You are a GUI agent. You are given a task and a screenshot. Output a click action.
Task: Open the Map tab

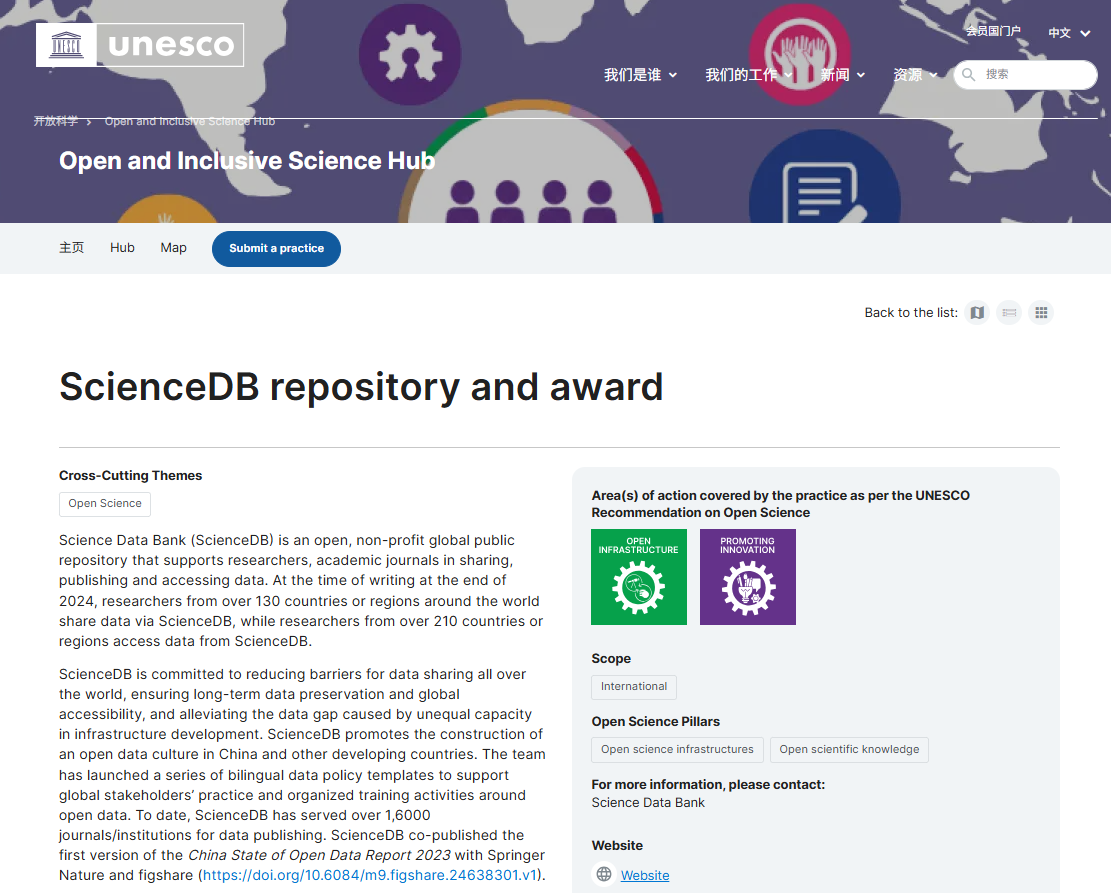(x=174, y=247)
